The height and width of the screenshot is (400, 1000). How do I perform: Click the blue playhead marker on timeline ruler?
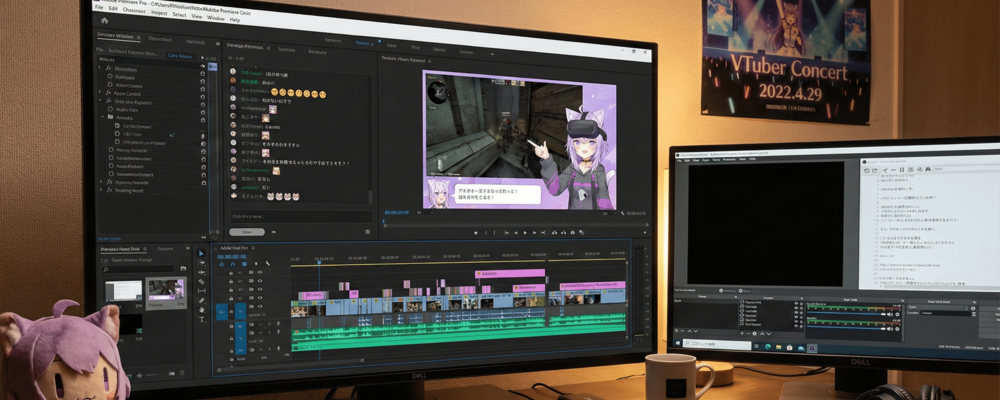point(319,262)
